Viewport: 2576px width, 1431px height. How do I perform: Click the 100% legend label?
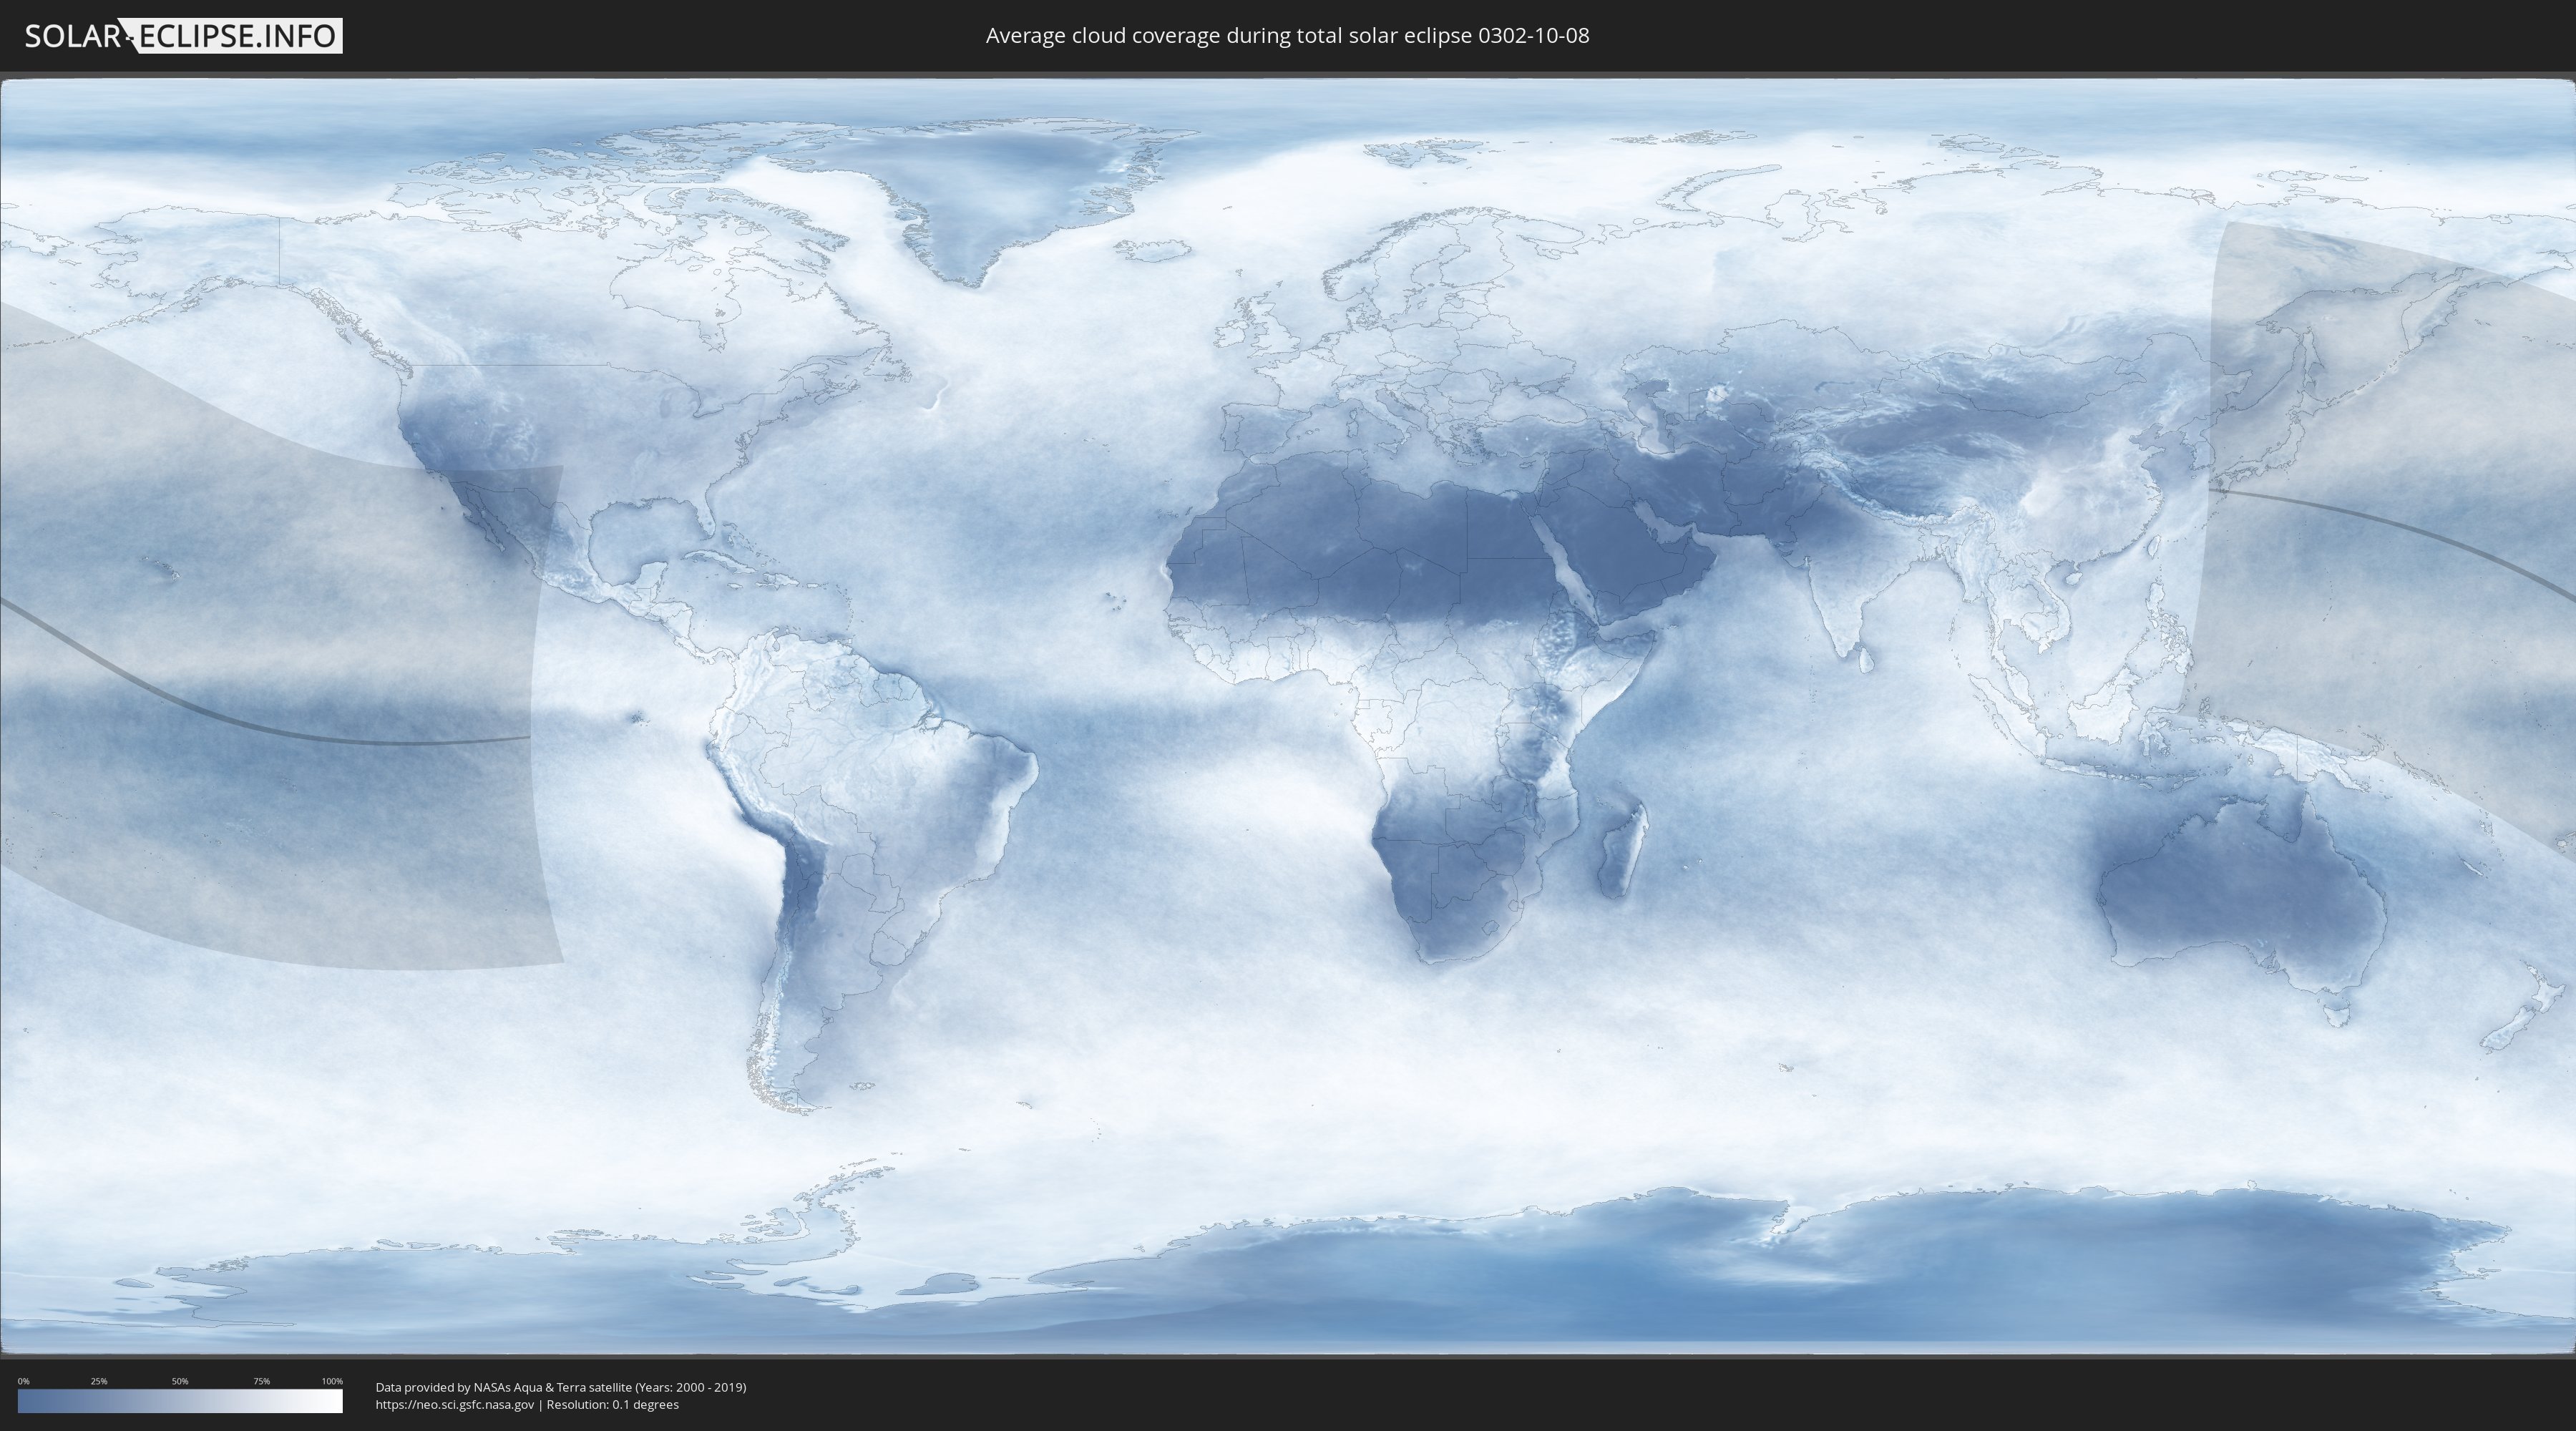[332, 1381]
